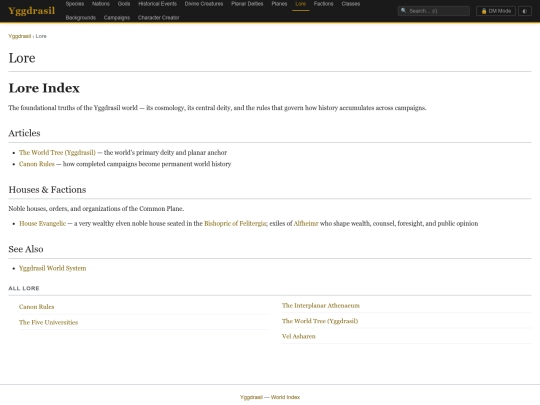Click Yggdrasil breadcrumb link
540x405 pixels.
pos(20,36)
